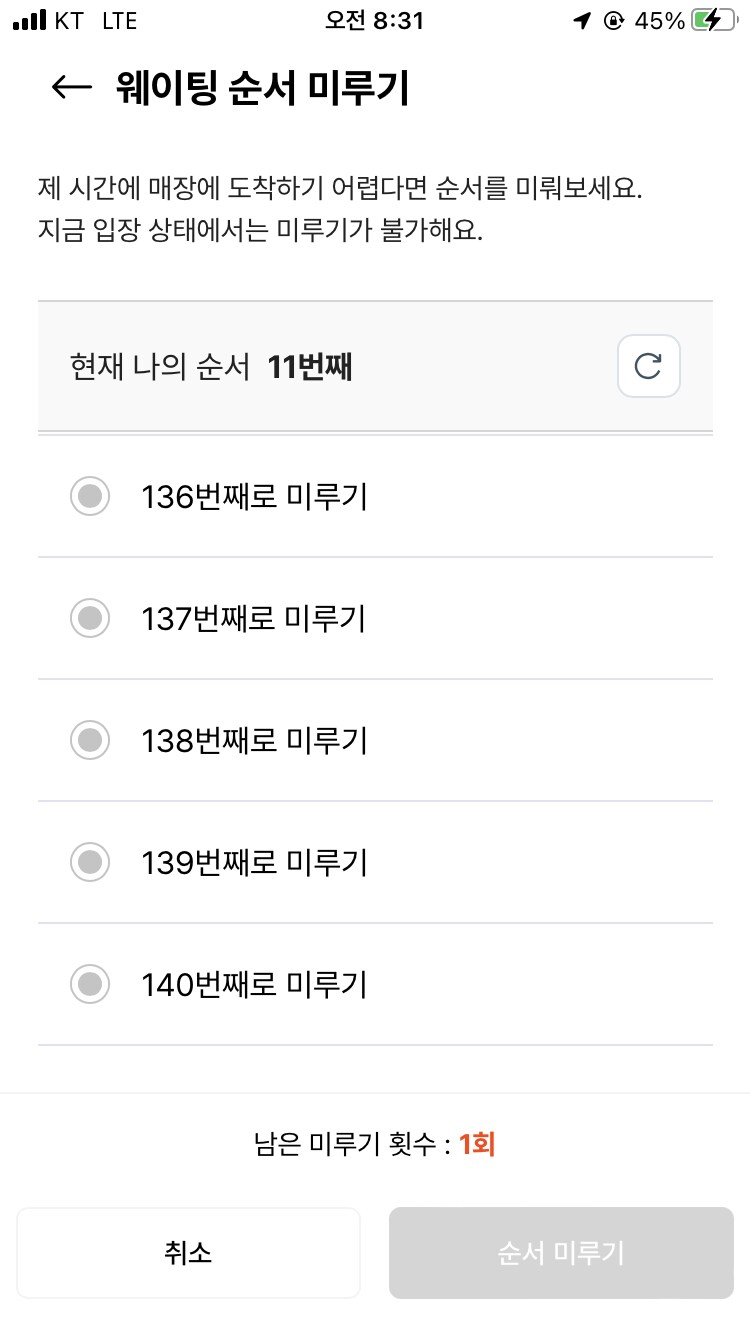Image resolution: width=750 pixels, height=1334 pixels.
Task: Refresh current waiting order
Action: click(x=649, y=367)
